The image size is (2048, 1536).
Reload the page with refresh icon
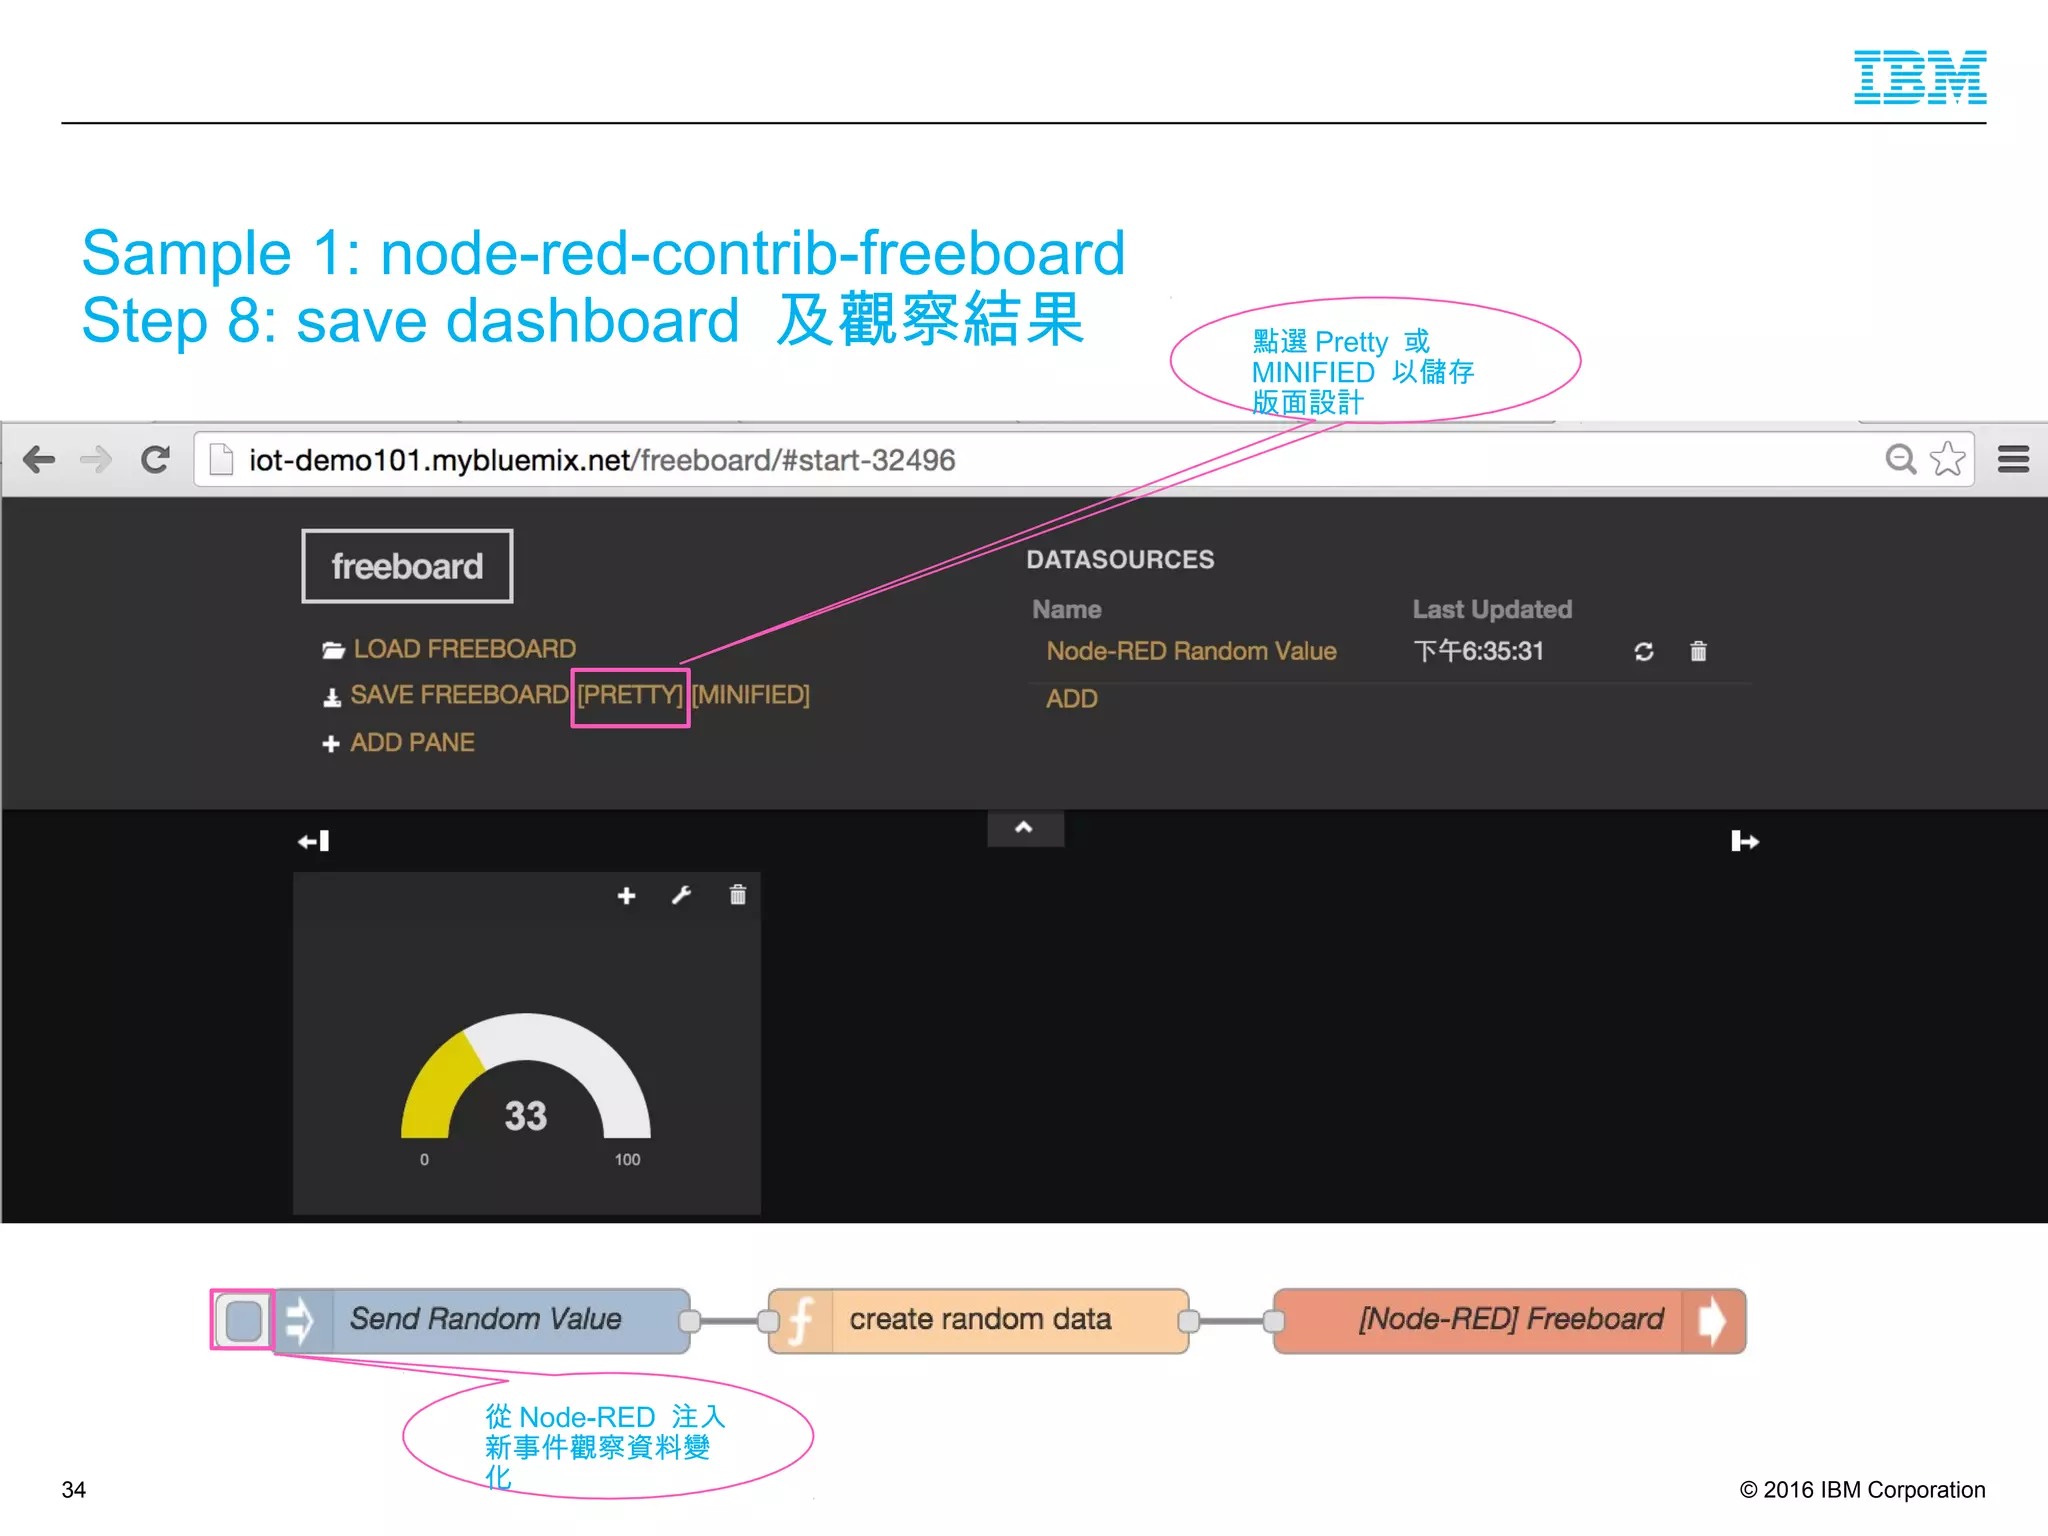point(155,460)
